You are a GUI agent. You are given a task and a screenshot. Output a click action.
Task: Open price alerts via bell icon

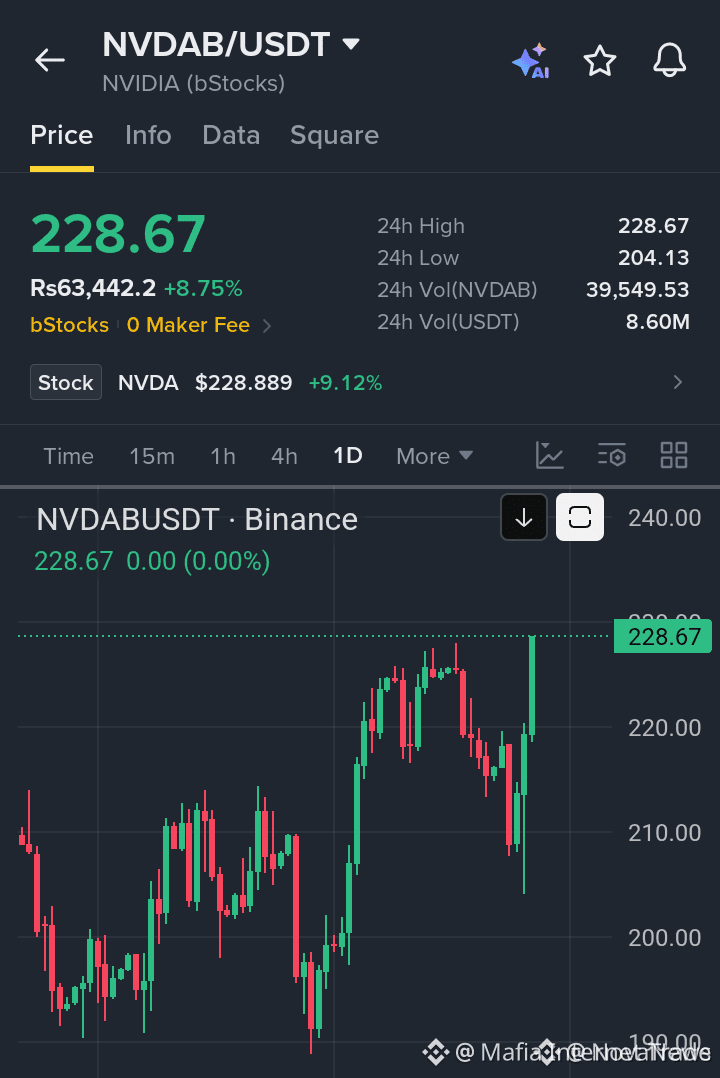669,60
